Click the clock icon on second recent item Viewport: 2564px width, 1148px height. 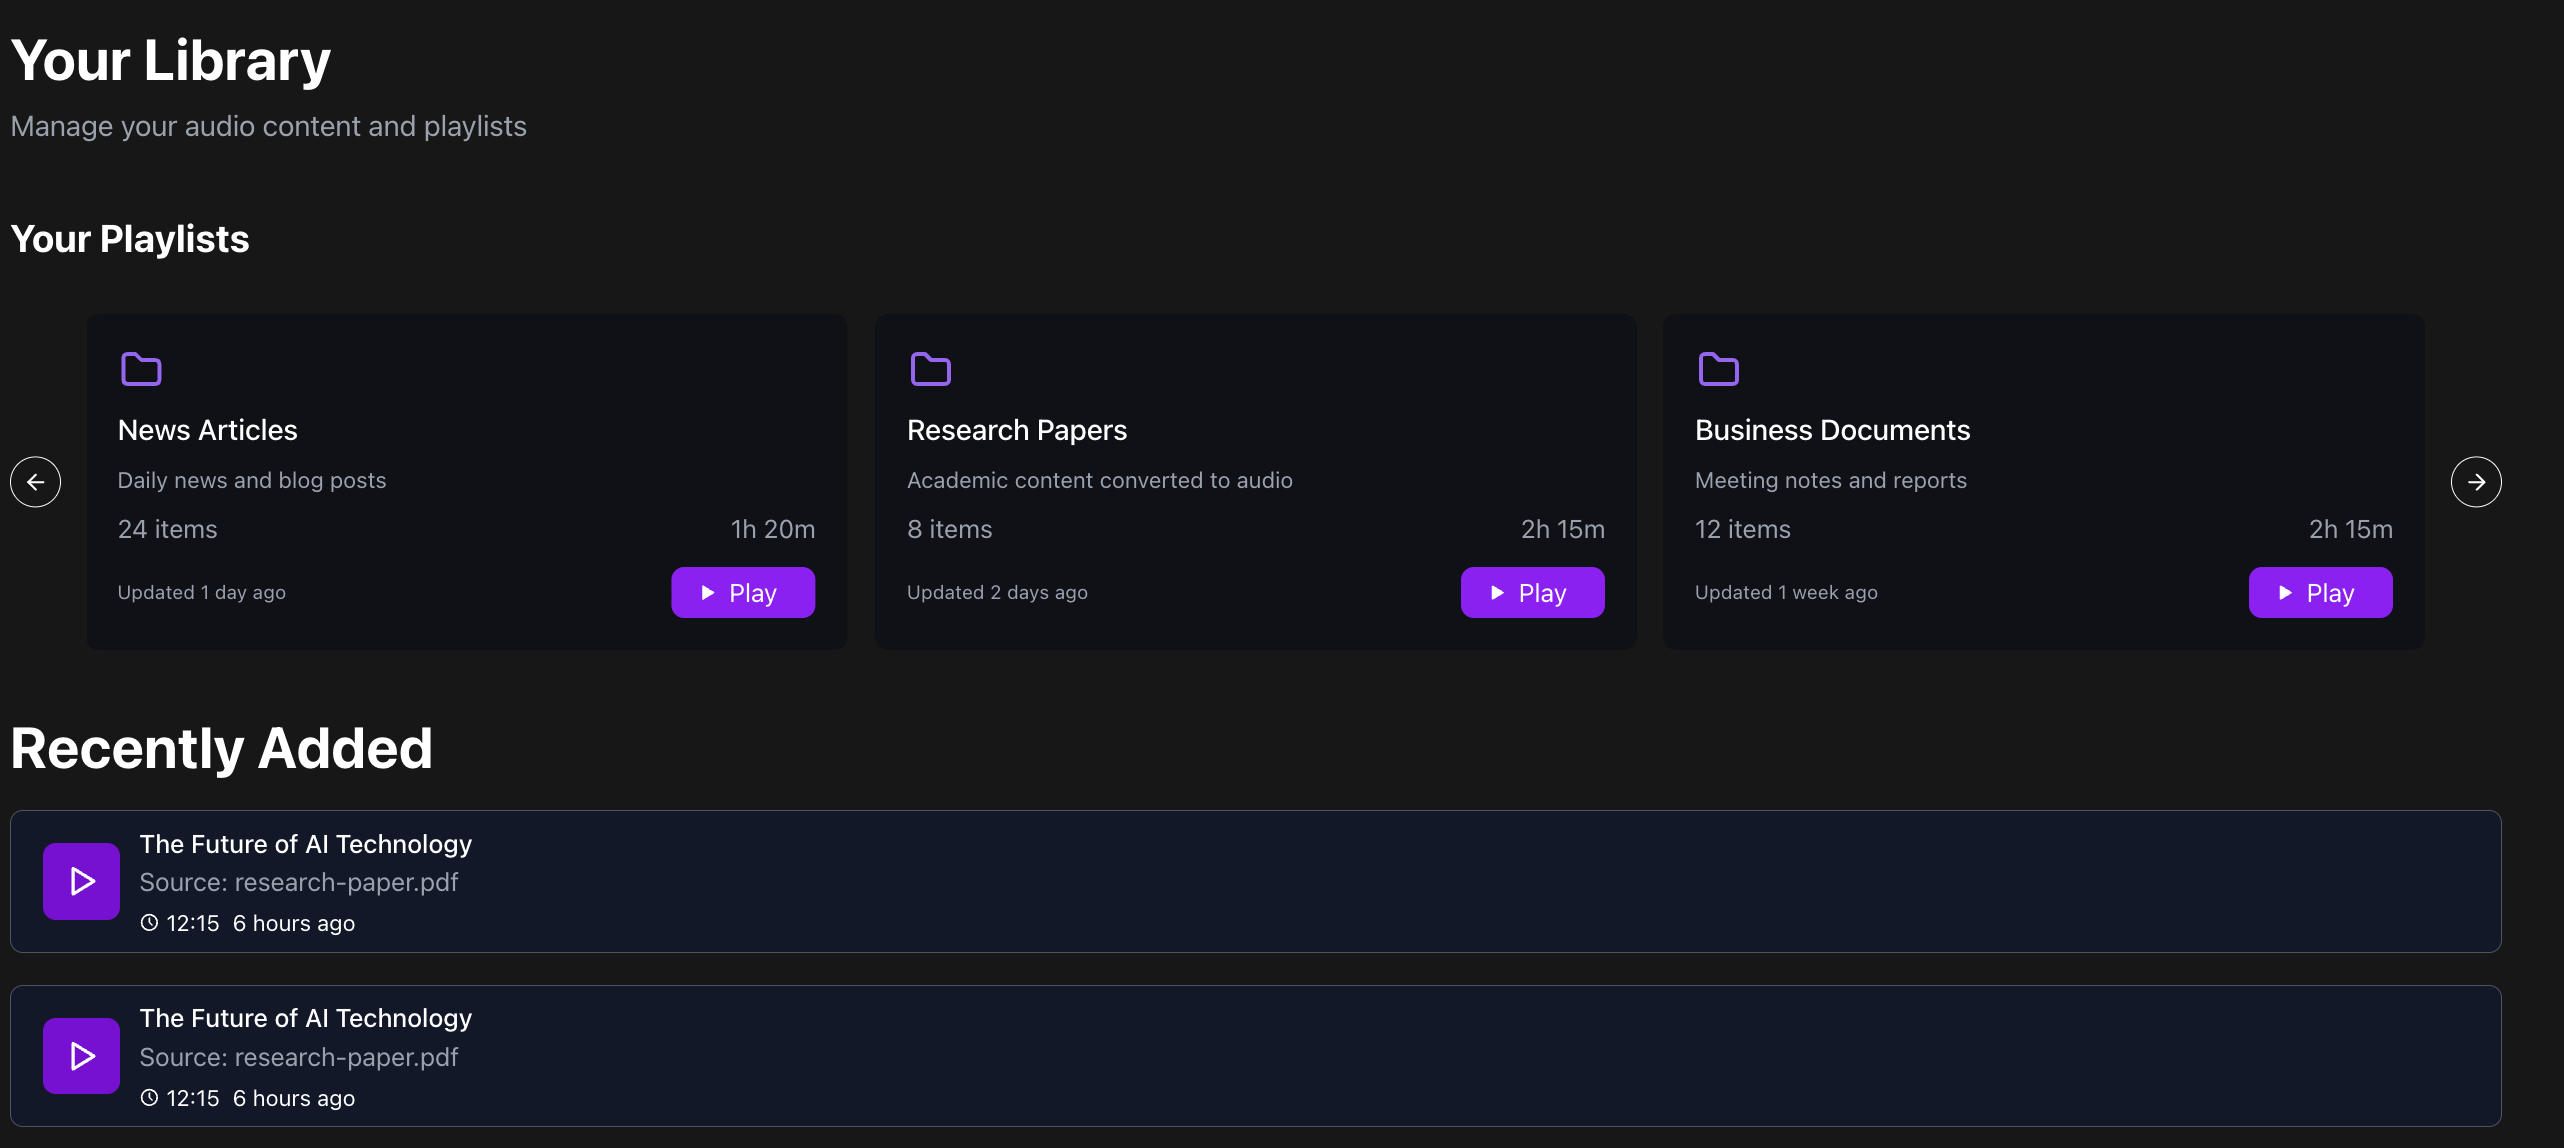coord(149,1098)
